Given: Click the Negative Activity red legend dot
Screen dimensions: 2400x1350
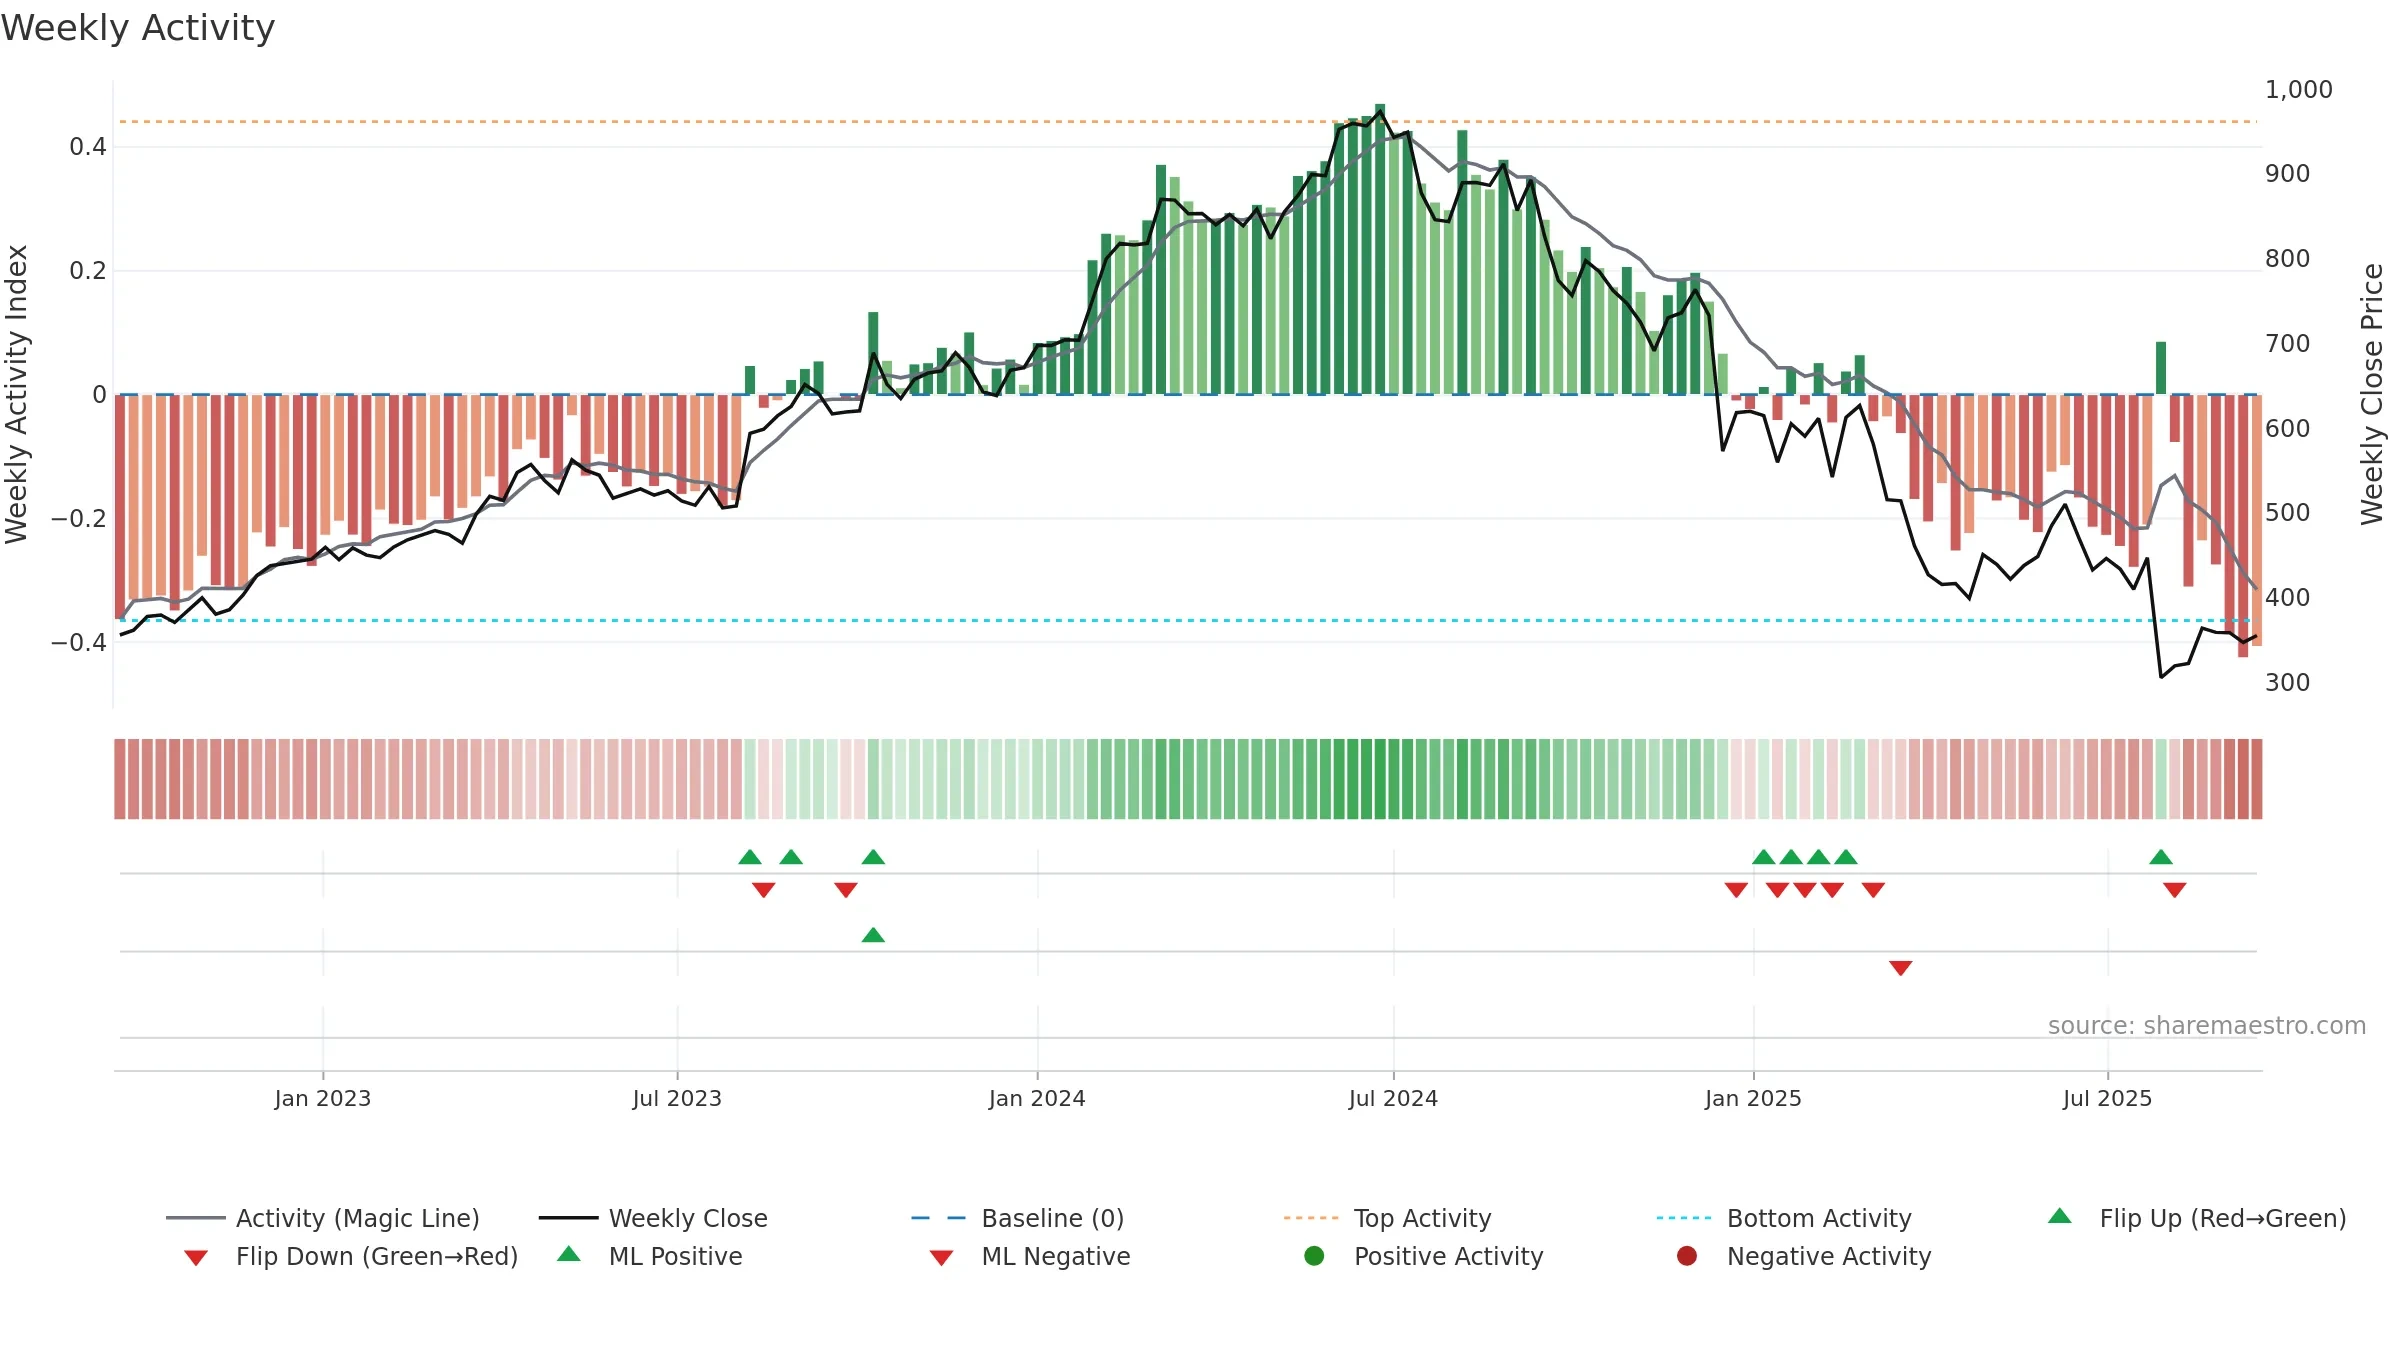Looking at the screenshot, I should tap(1687, 1255).
